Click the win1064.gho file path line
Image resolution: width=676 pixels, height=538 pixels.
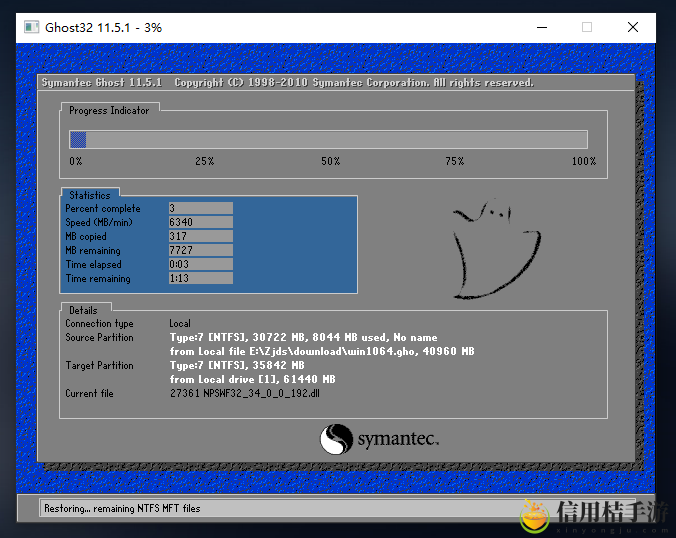[x=322, y=351]
